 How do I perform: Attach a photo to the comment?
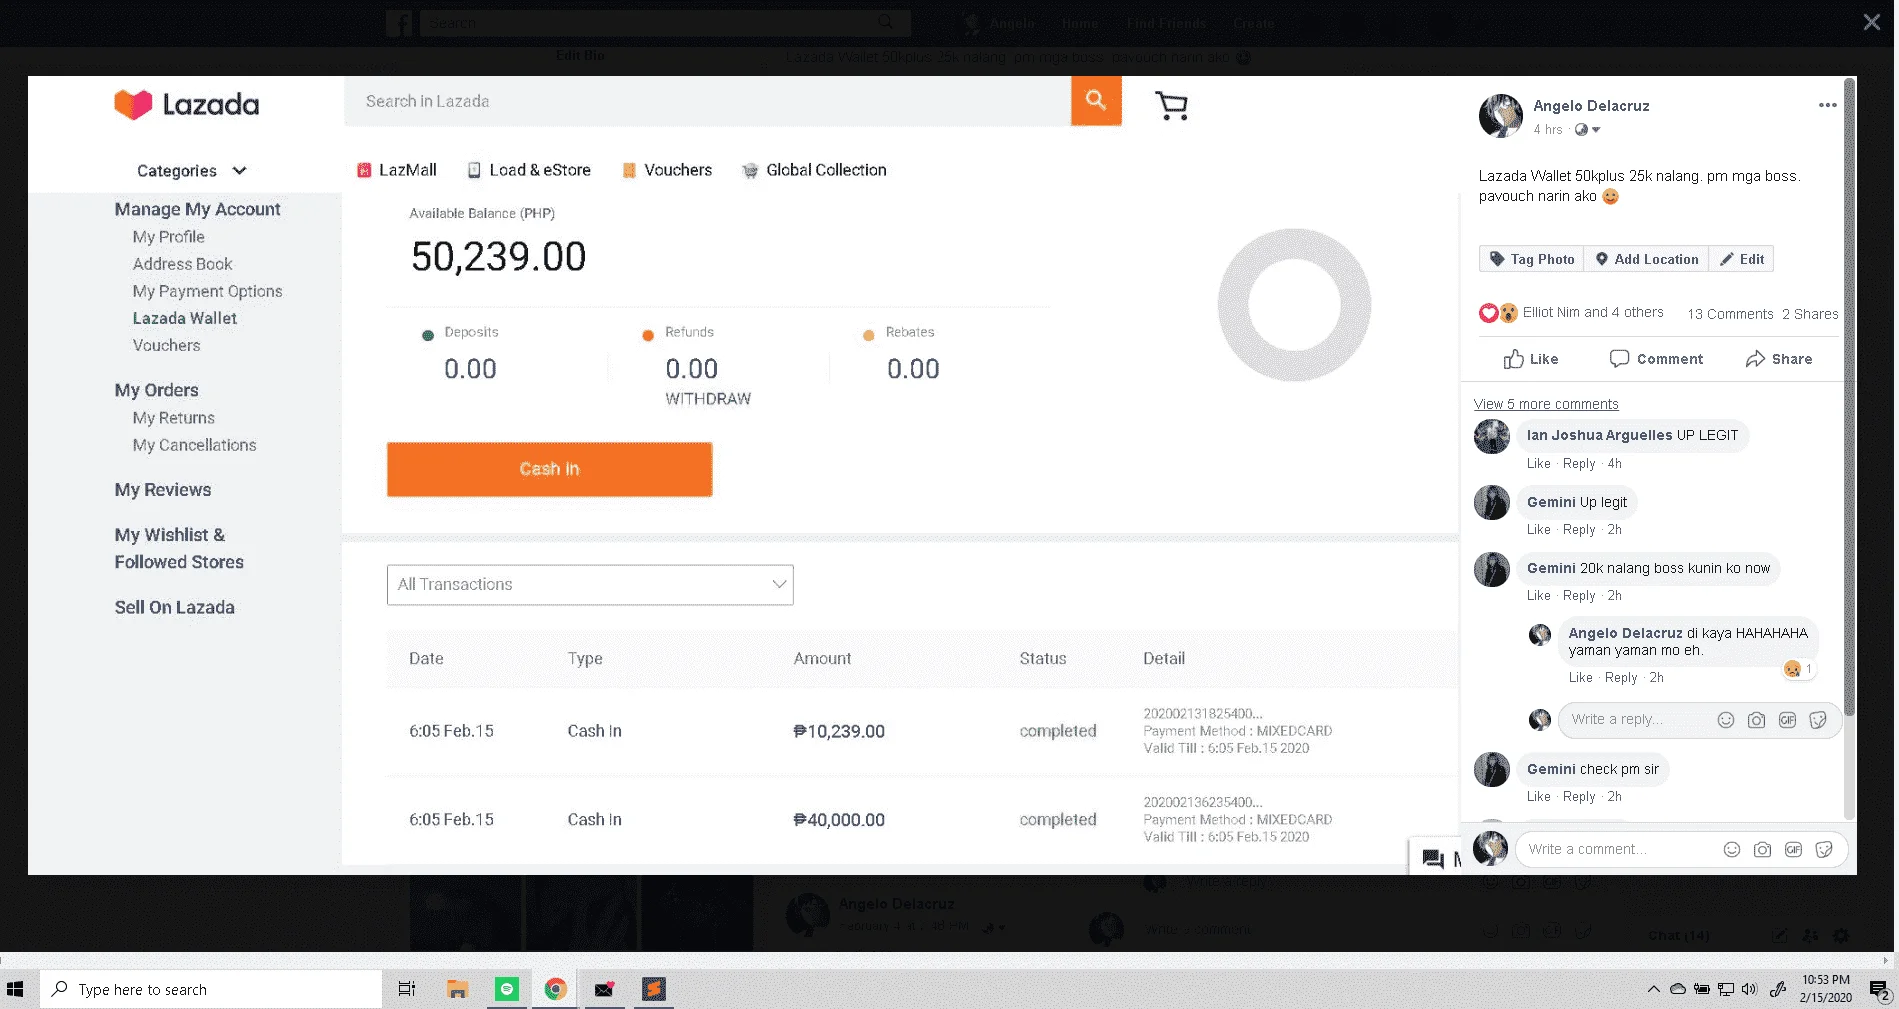pos(1762,850)
